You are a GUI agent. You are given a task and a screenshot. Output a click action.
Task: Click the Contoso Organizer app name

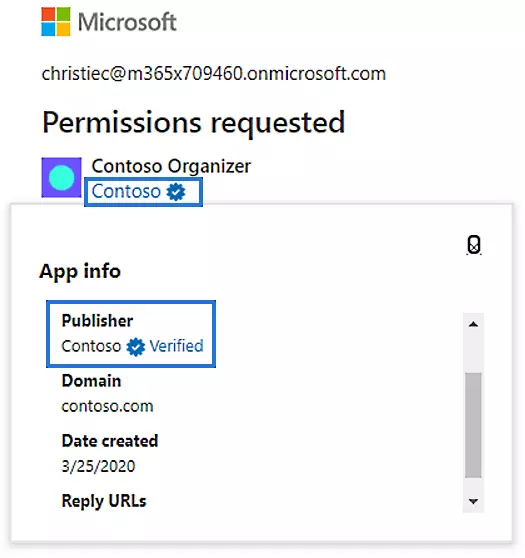pyautogui.click(x=171, y=166)
